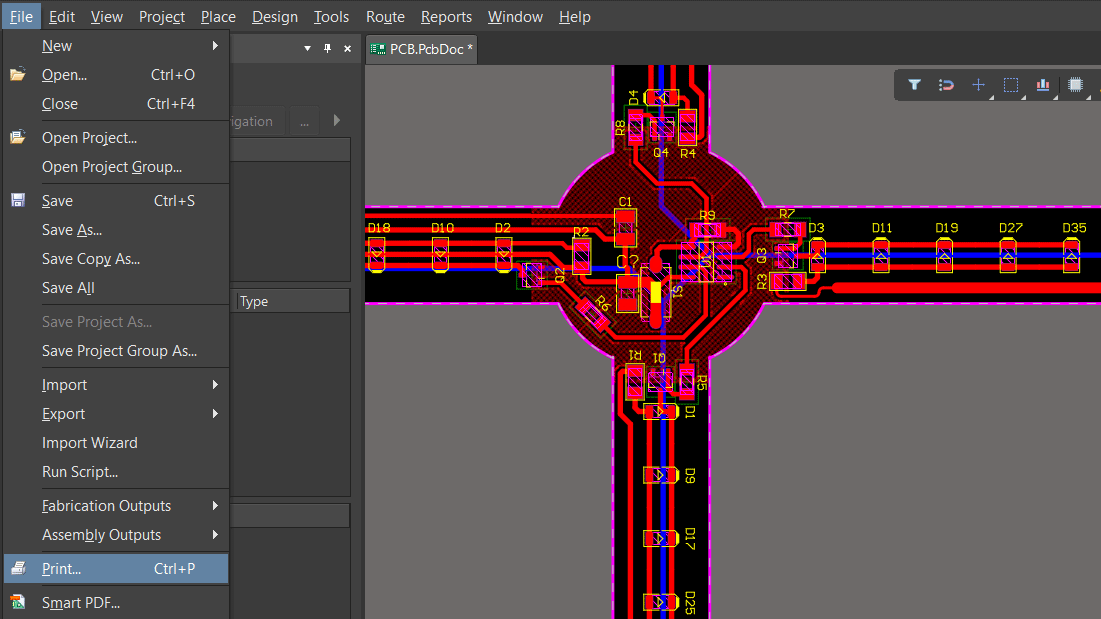
Task: Click the align objects icon
Action: pyautogui.click(x=1043, y=85)
